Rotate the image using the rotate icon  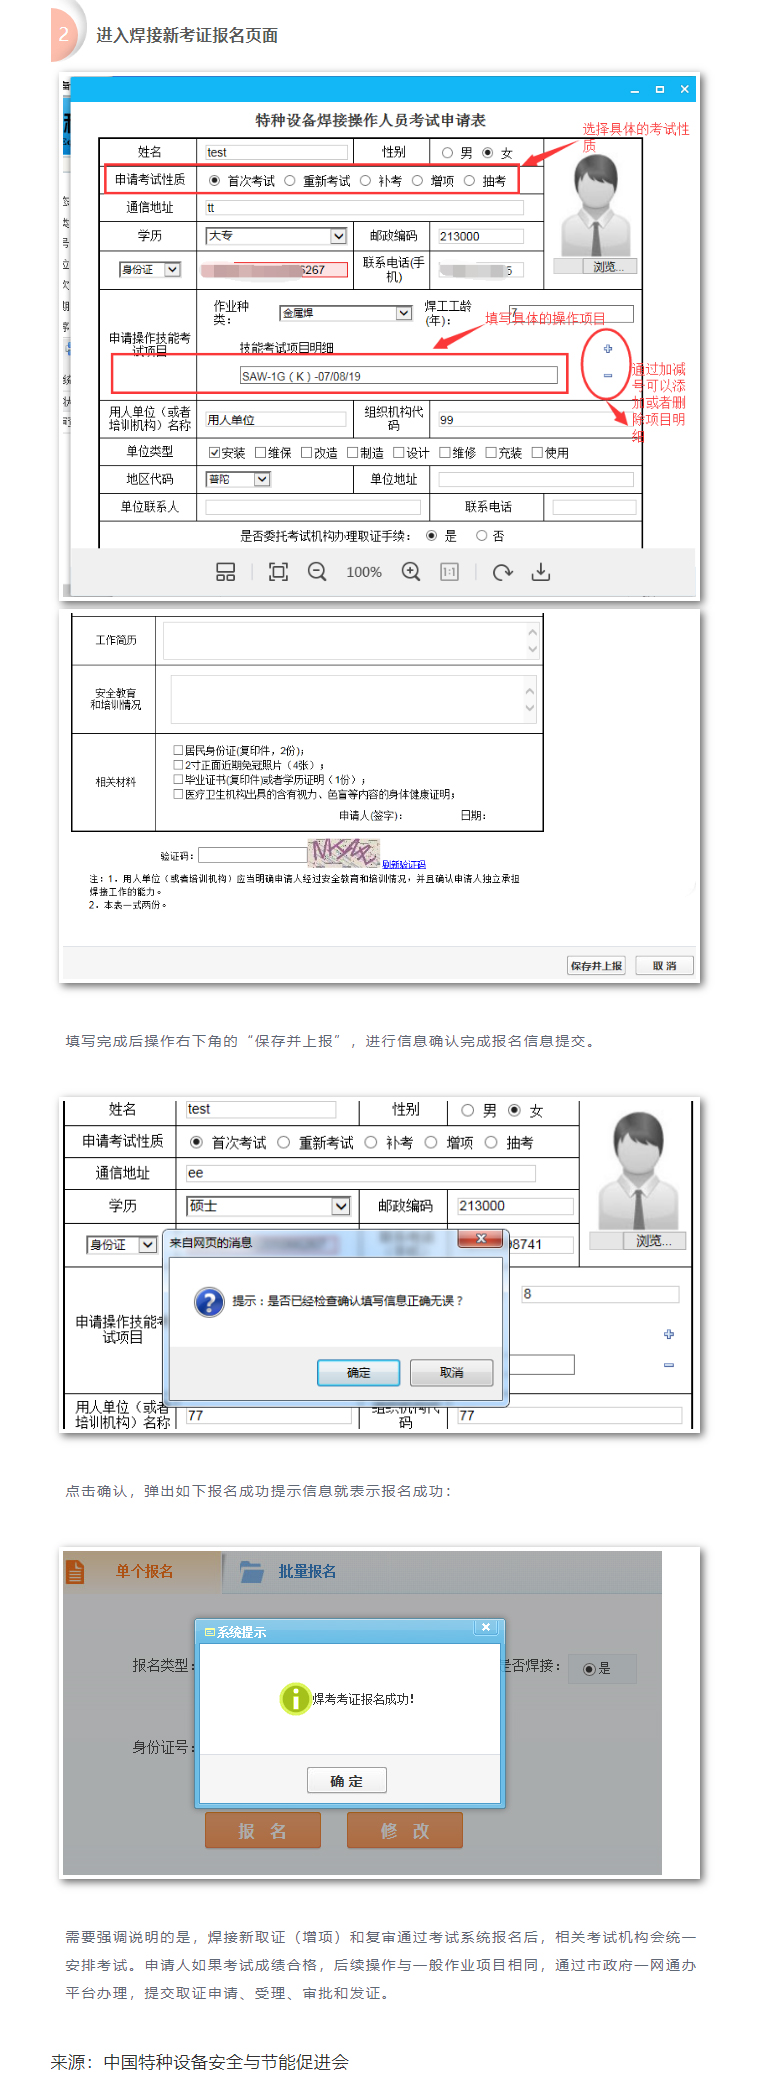(502, 572)
